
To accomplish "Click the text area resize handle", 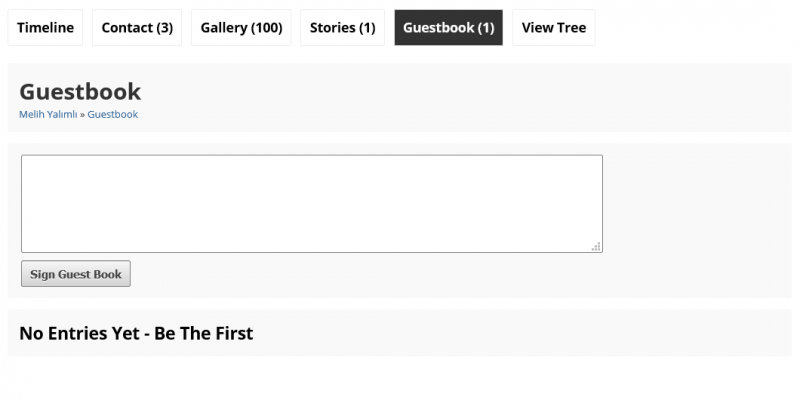I will (x=596, y=246).
